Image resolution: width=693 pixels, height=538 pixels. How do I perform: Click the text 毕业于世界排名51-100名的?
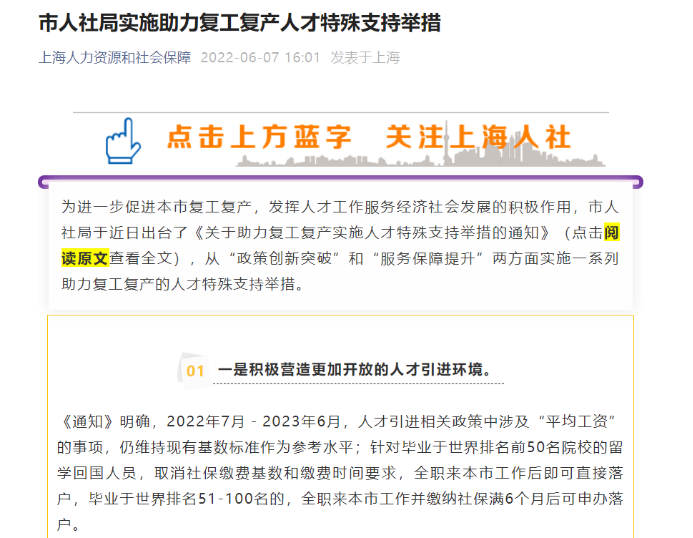pyautogui.click(x=187, y=499)
